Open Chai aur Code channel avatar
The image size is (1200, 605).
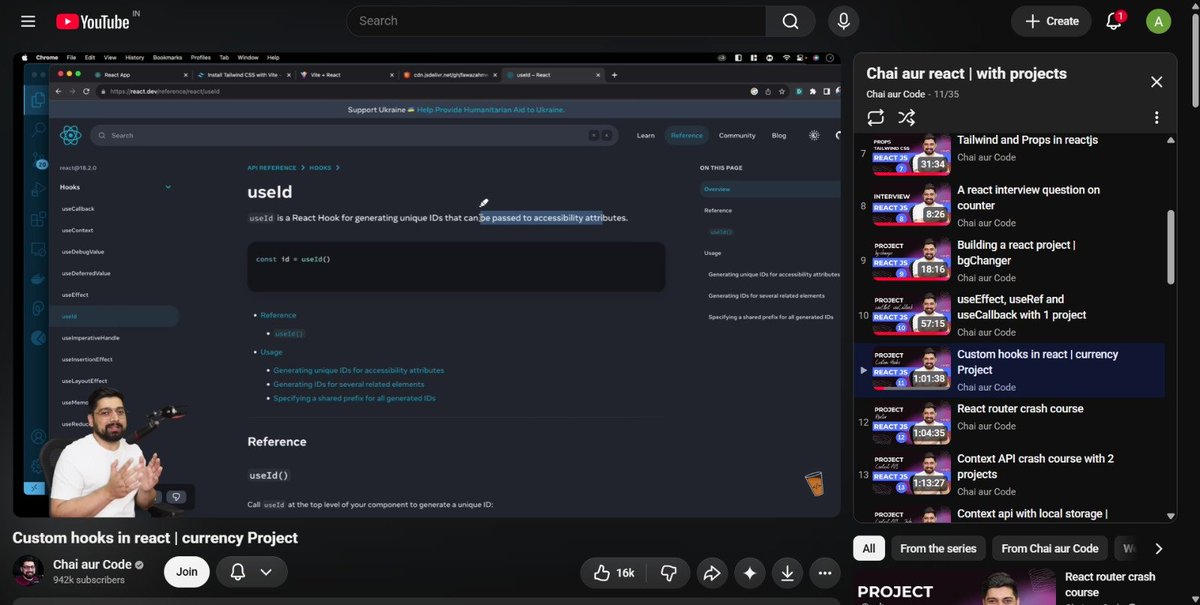29,572
